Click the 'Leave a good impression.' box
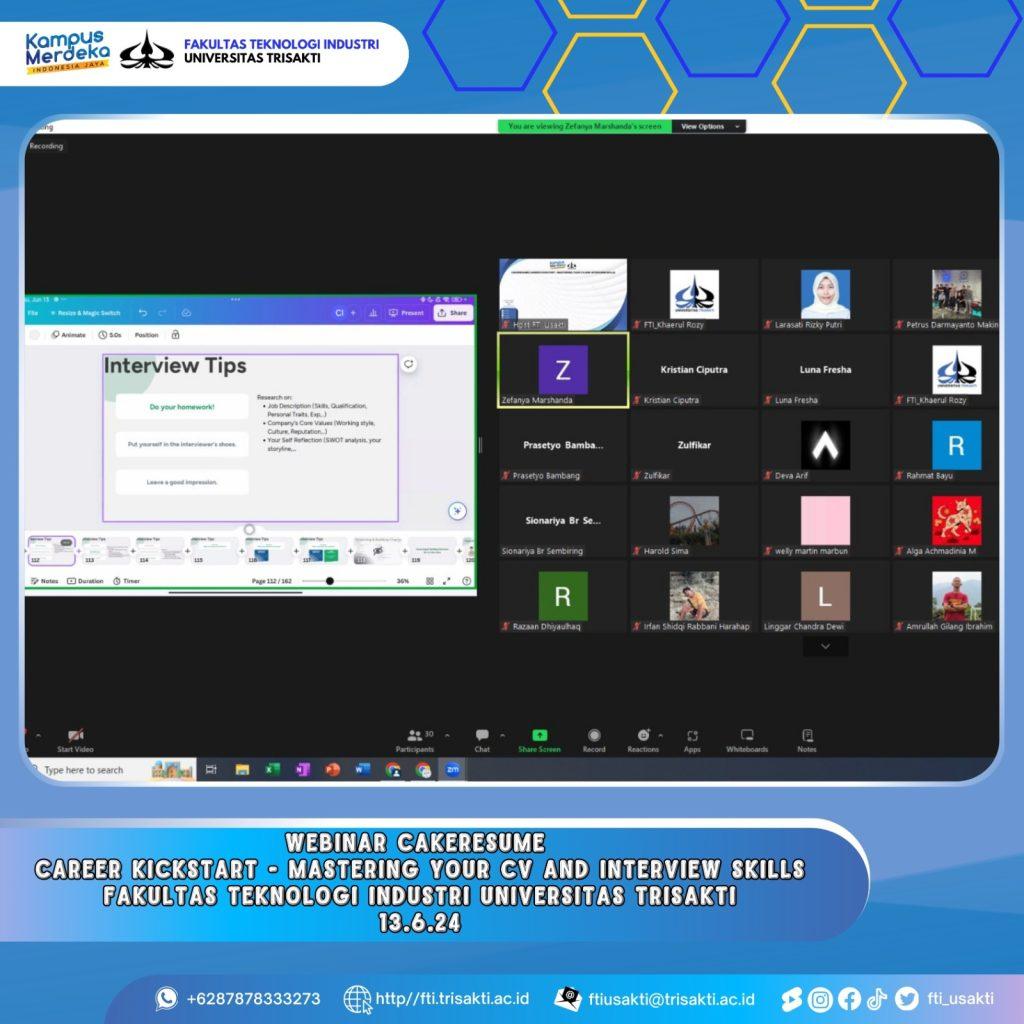The width and height of the screenshot is (1024, 1024). click(182, 482)
